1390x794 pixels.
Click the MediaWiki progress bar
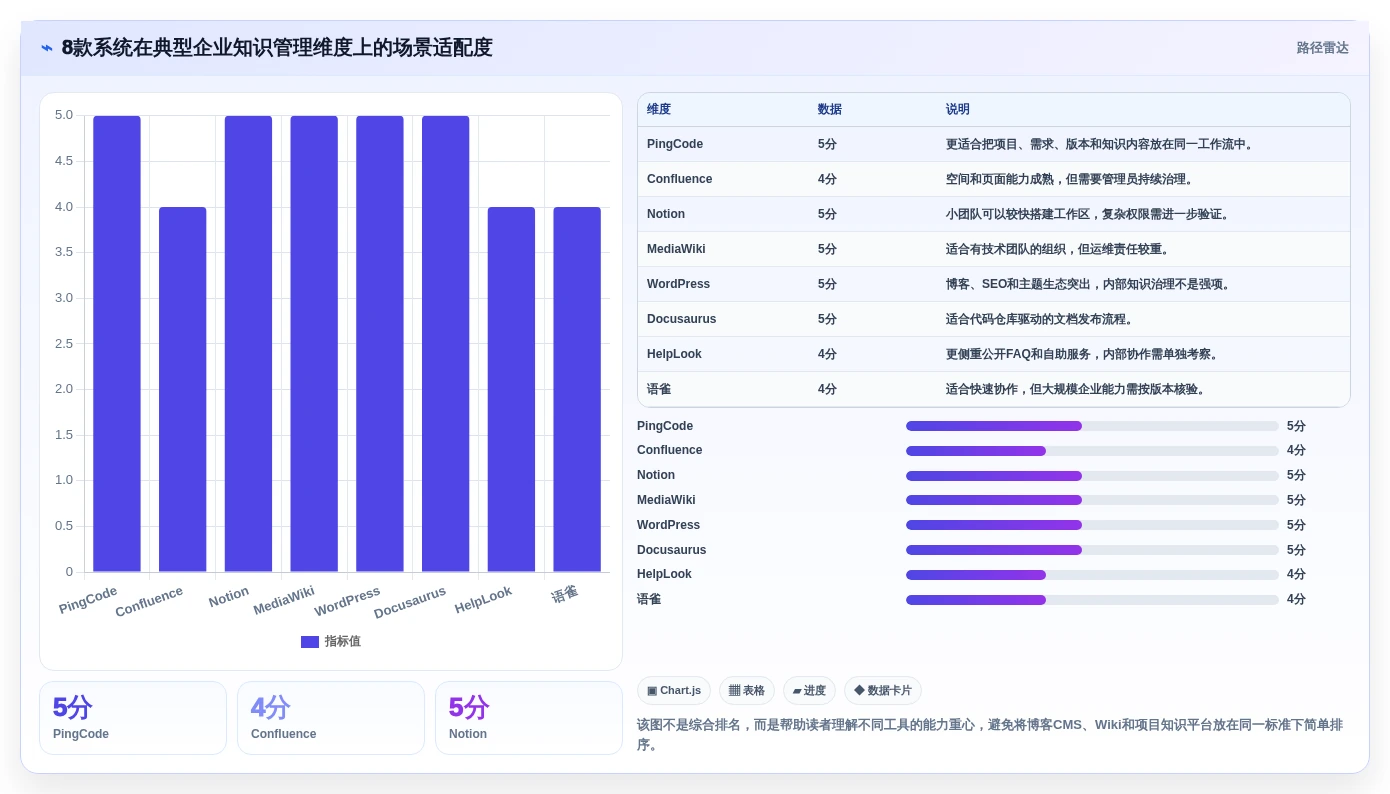tap(1092, 500)
